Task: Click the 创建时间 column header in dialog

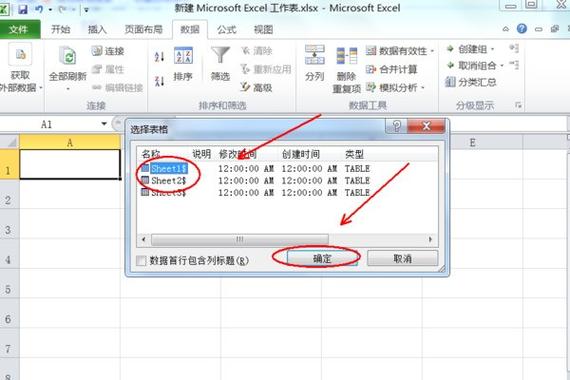Action: (301, 154)
